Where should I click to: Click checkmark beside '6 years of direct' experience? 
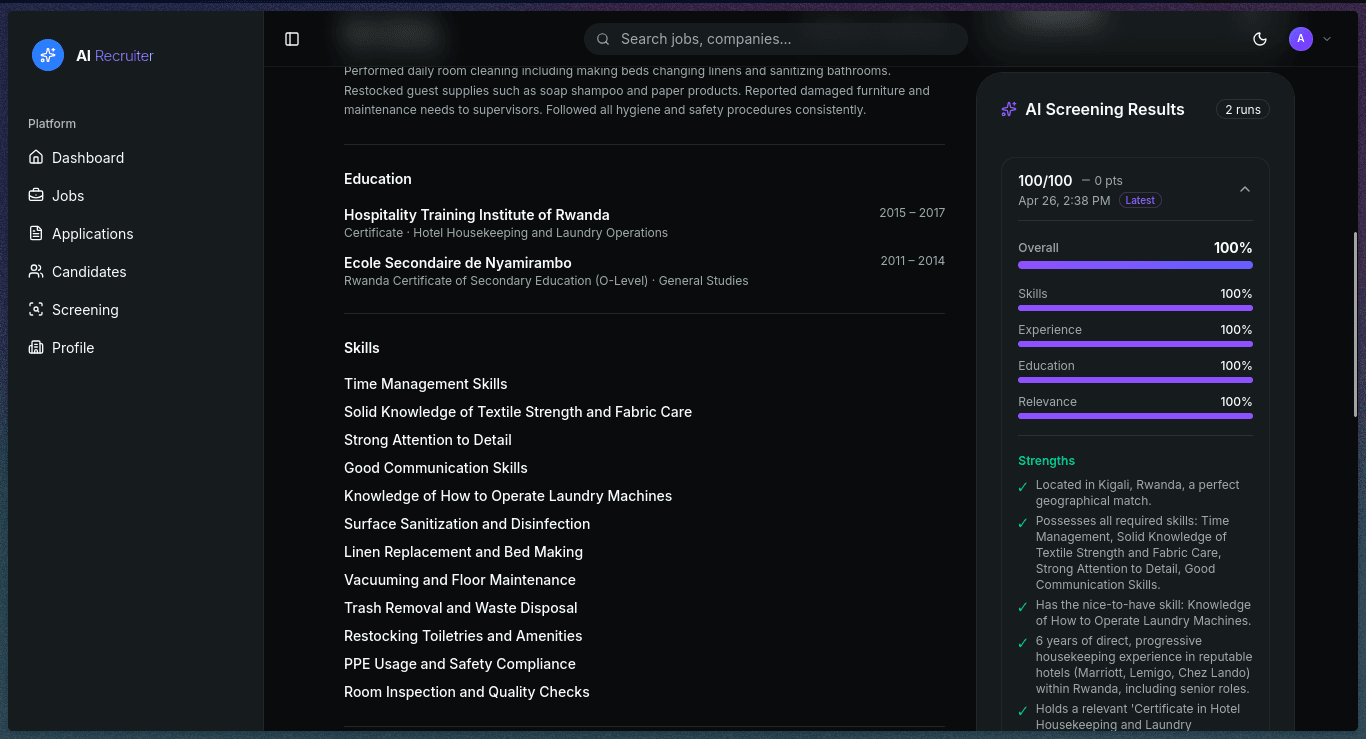1023,643
